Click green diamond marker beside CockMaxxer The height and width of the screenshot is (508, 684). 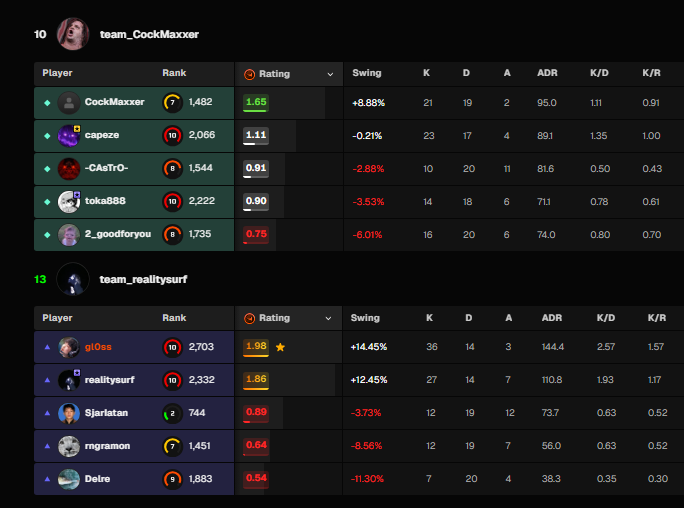pyautogui.click(x=47, y=103)
